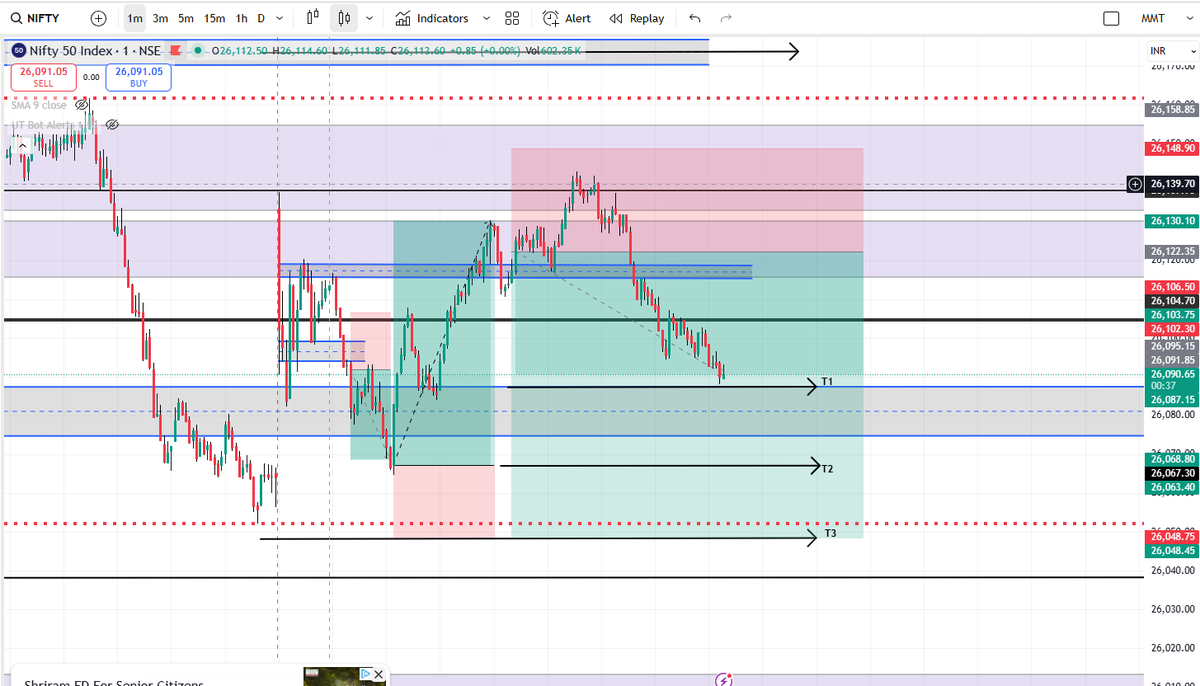
Task: Click the plus icon on the 26,139.70 price label
Action: (x=1134, y=184)
